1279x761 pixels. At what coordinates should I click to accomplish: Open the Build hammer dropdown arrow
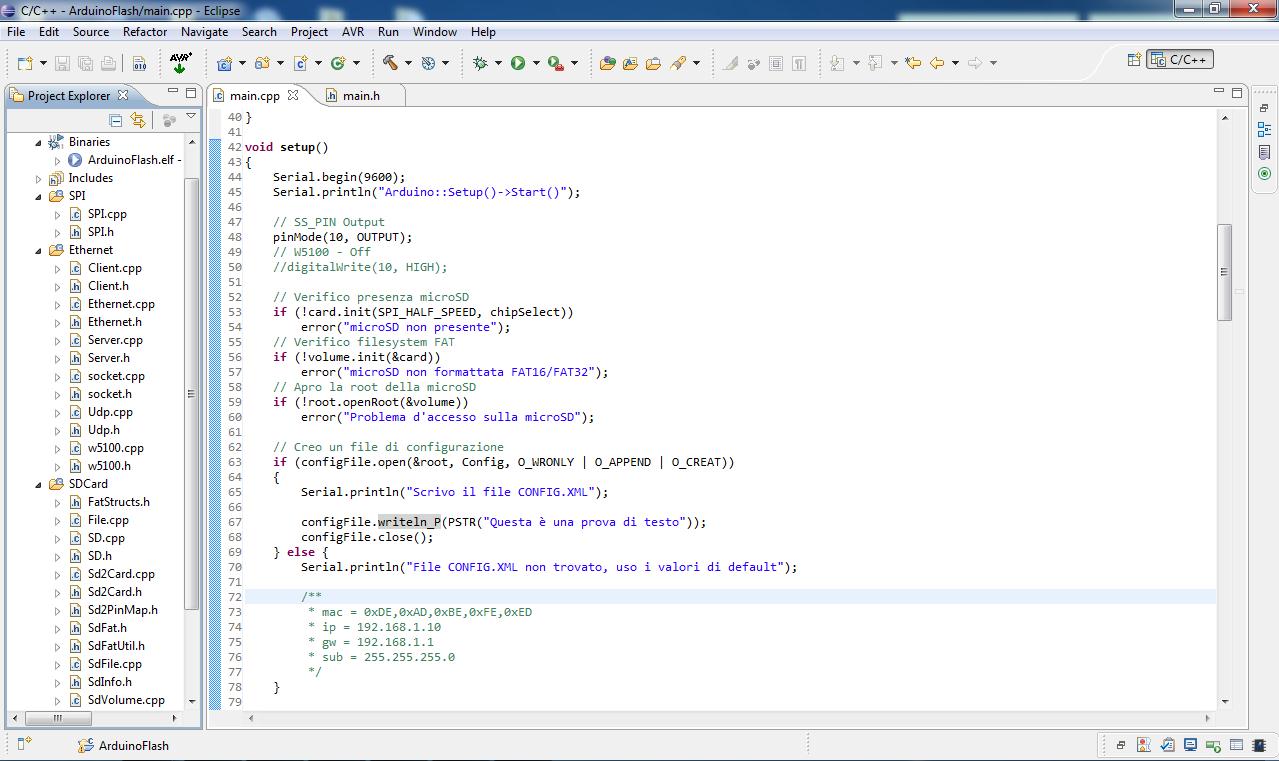409,63
